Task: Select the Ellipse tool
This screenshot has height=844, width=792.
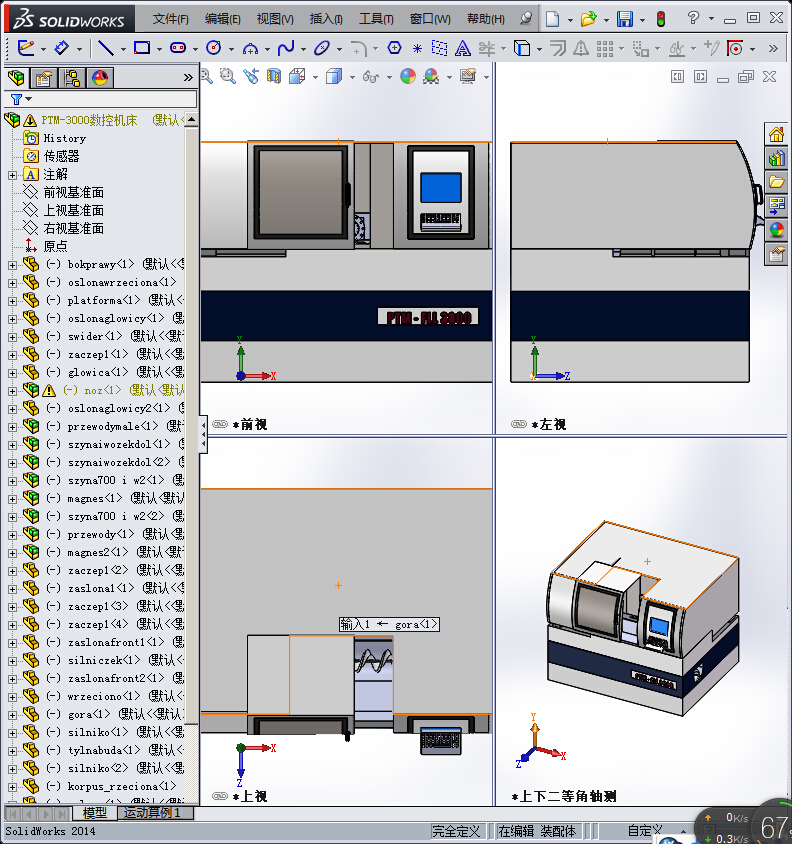Action: (322, 48)
